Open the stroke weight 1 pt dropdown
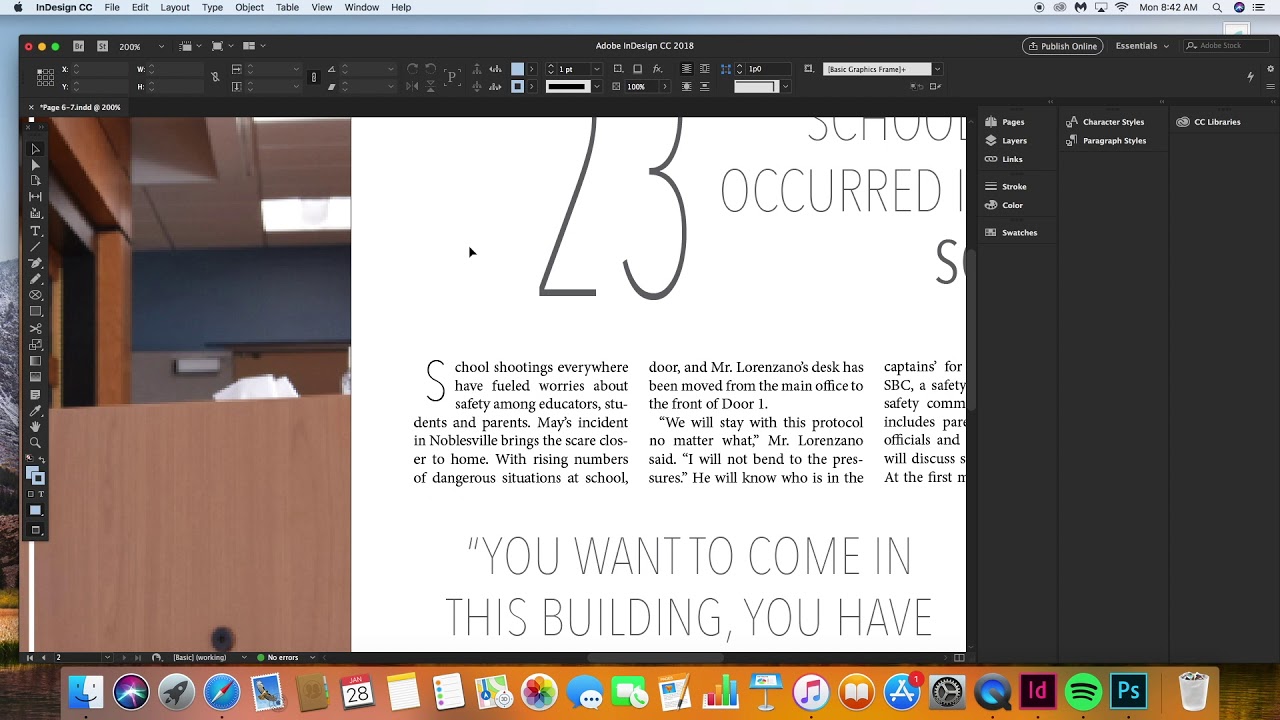 point(597,69)
